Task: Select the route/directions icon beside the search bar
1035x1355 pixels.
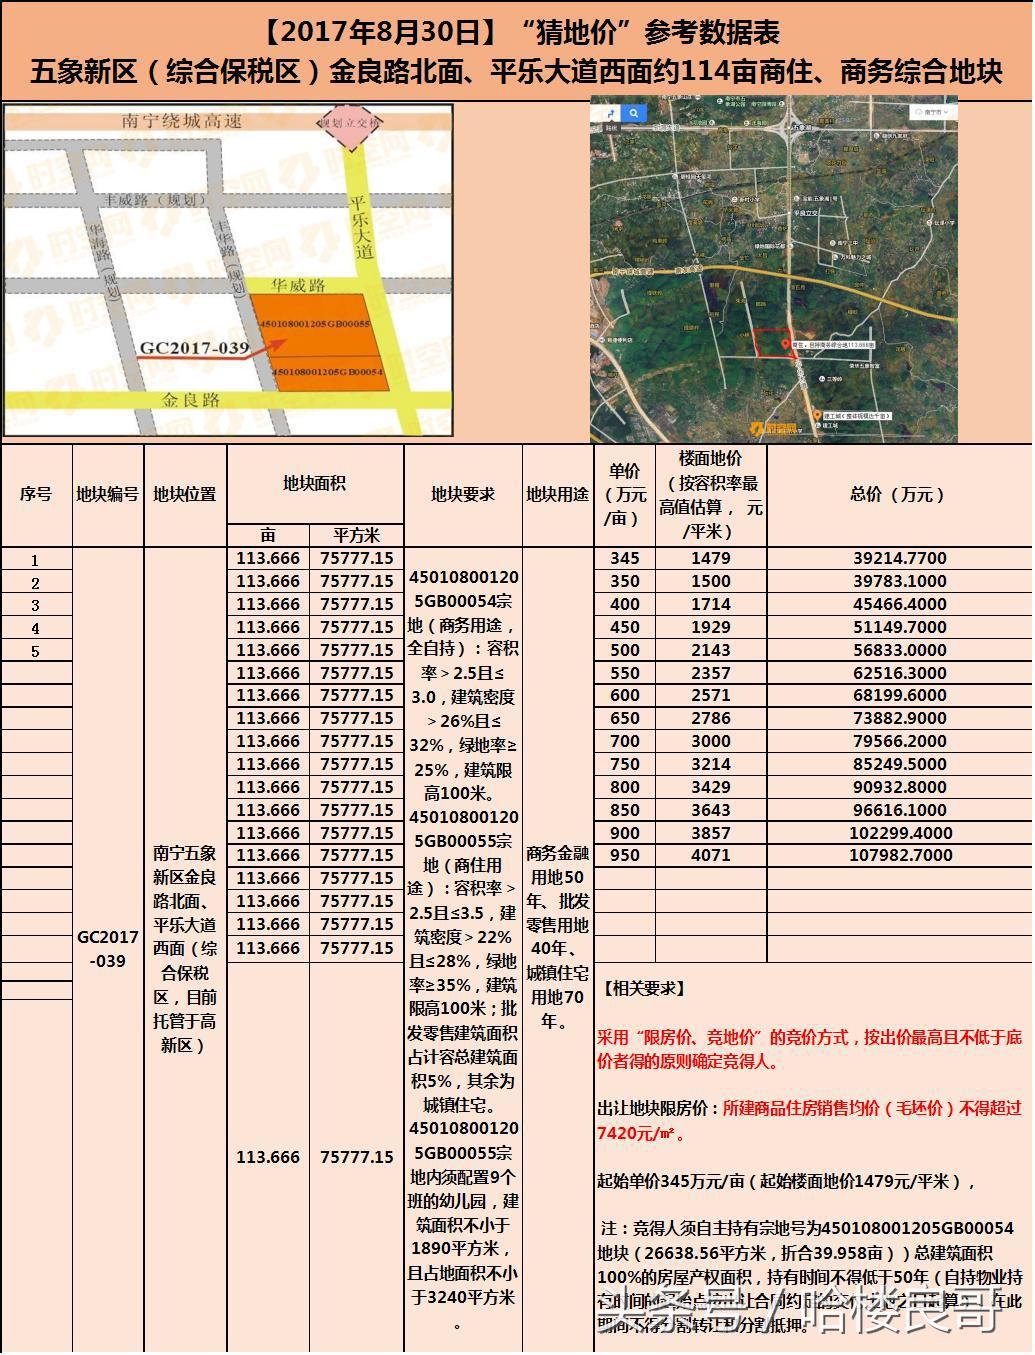Action: click(x=610, y=113)
